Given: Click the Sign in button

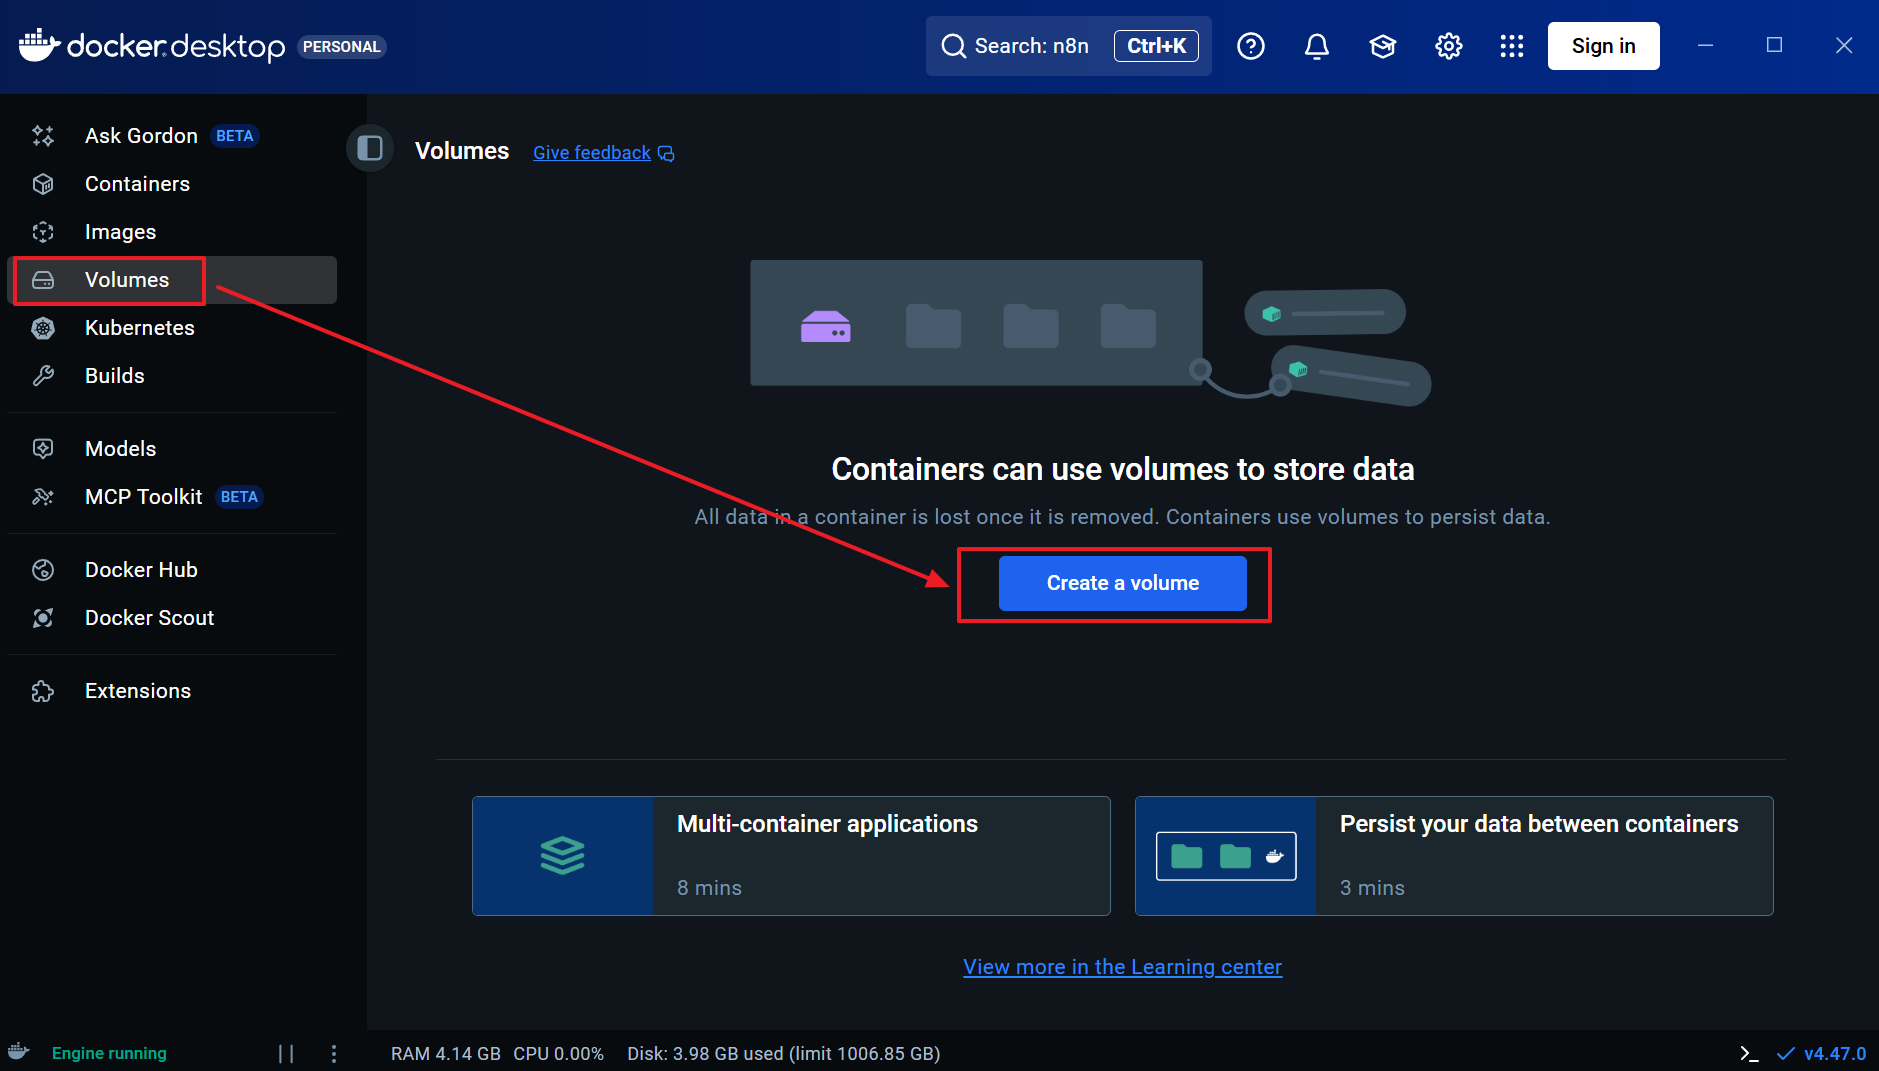Looking at the screenshot, I should (x=1603, y=46).
